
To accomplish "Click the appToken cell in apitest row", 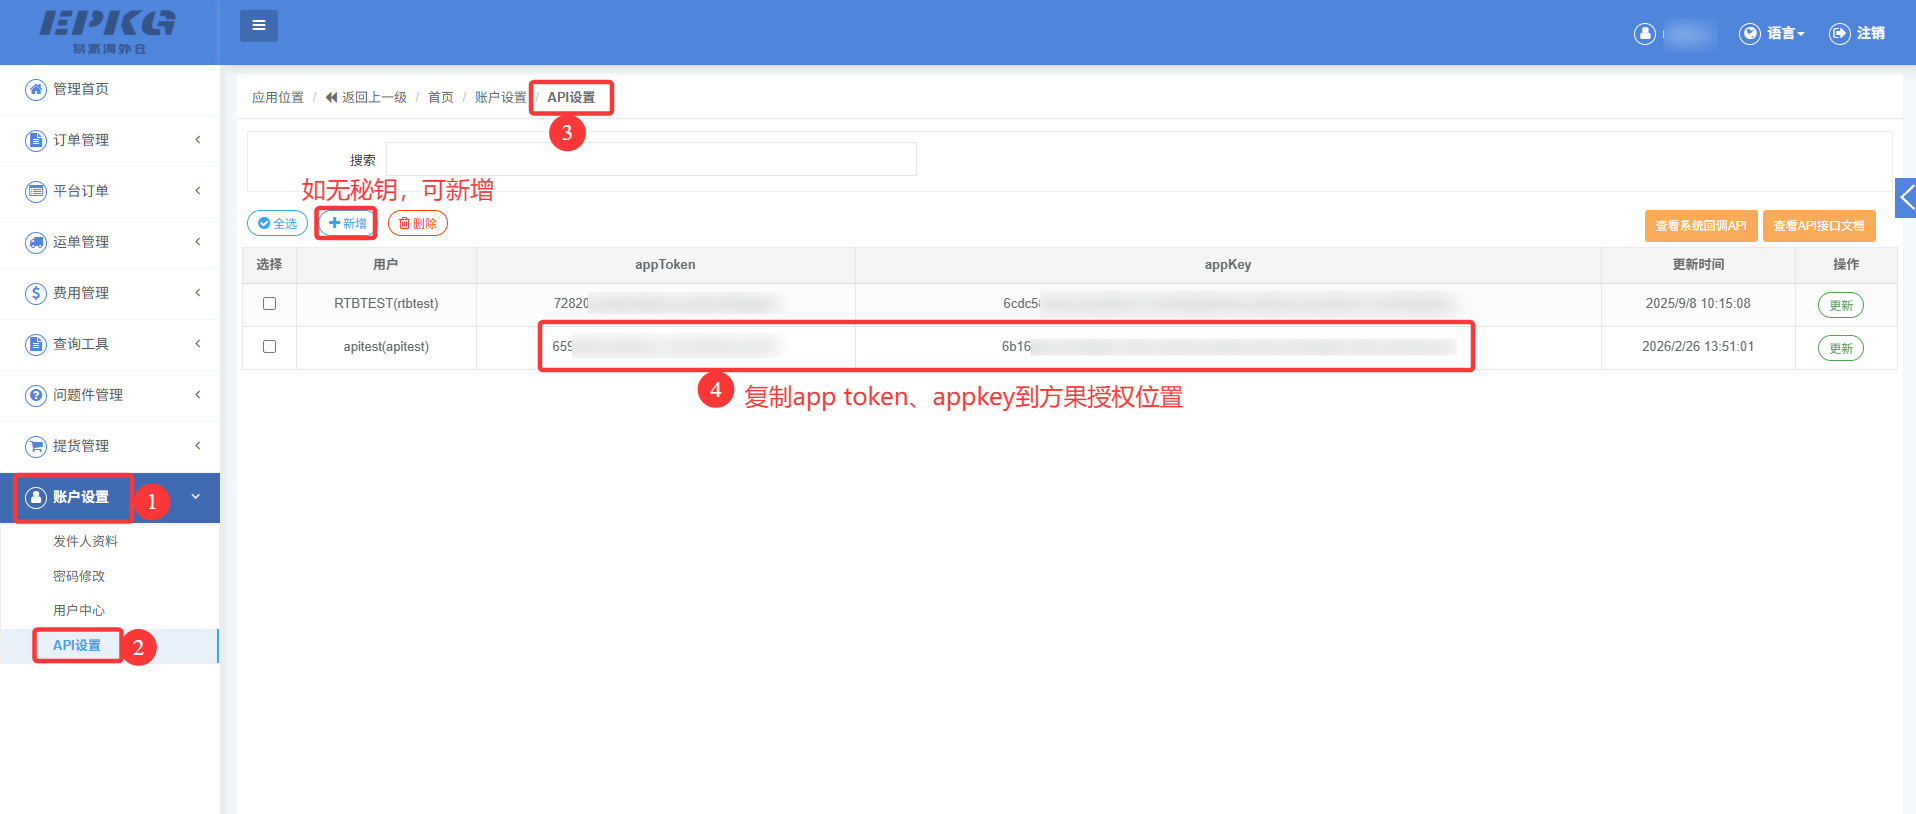I will (665, 347).
